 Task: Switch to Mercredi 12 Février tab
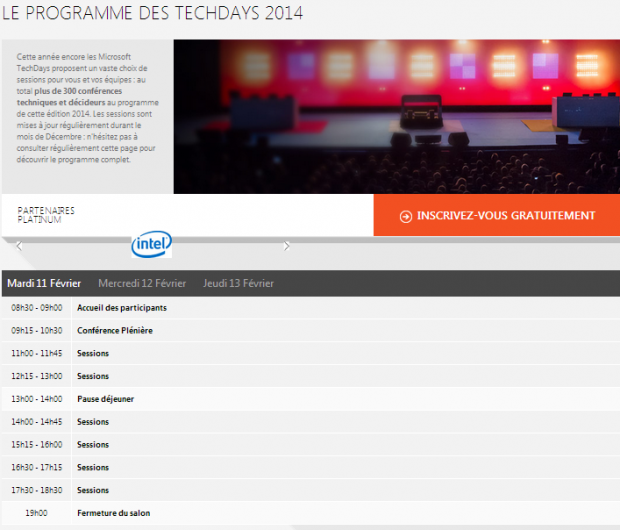tap(142, 284)
